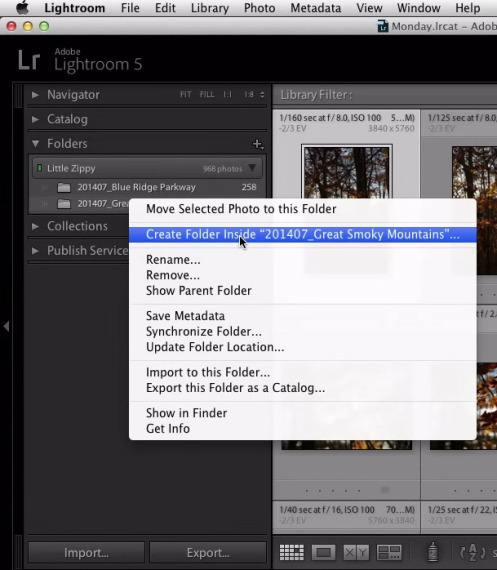497x570 pixels.
Task: Collapse the Little Zippy volume dropdown triangle
Action: click(252, 168)
